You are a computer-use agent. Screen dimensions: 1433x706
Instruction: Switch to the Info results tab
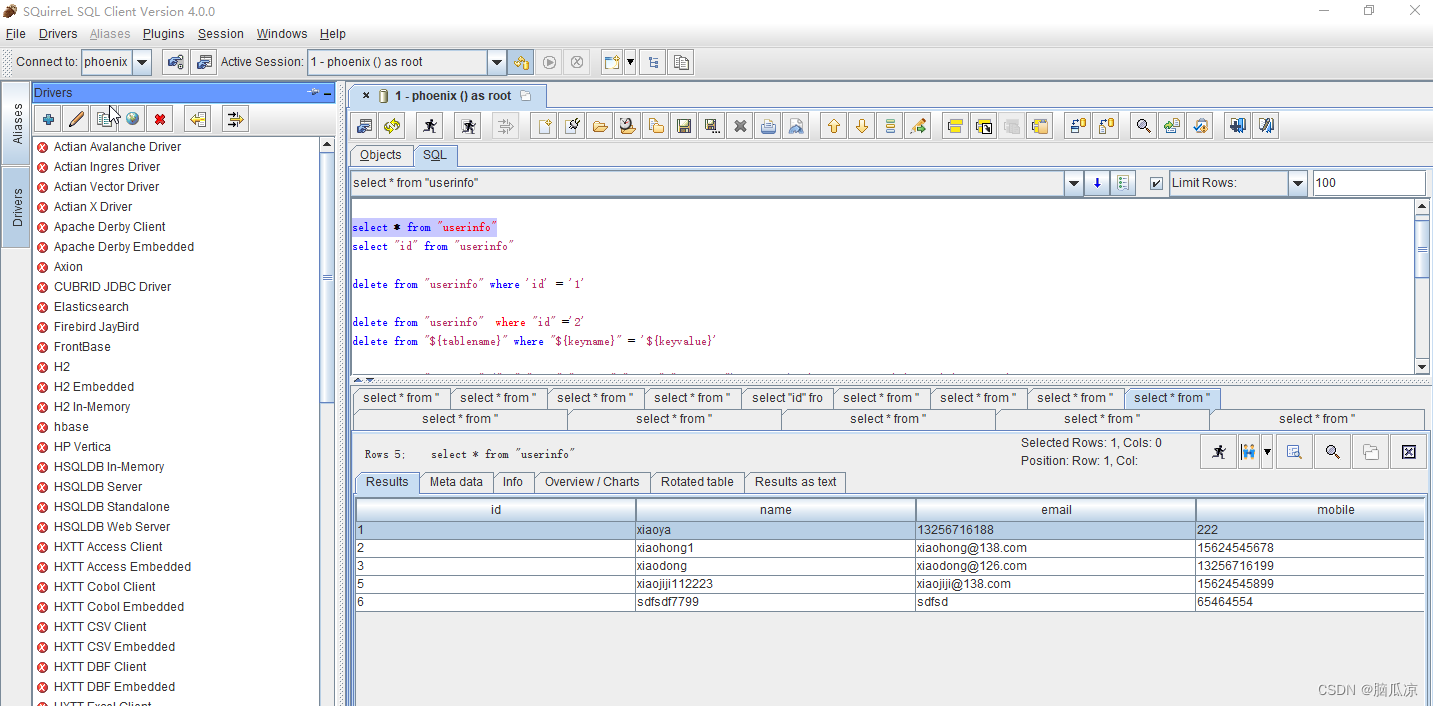pyautogui.click(x=513, y=482)
